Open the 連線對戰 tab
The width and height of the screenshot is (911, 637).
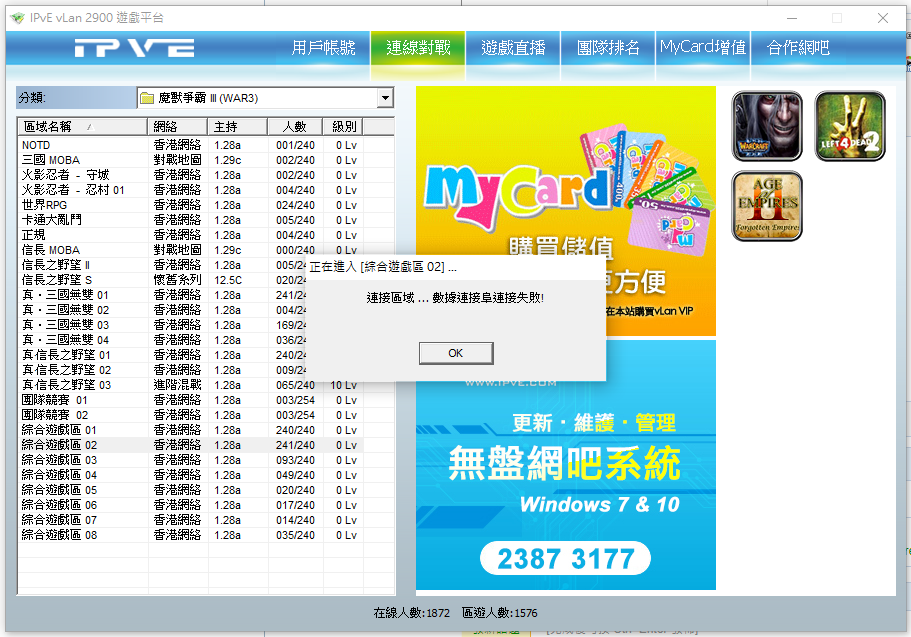[418, 48]
